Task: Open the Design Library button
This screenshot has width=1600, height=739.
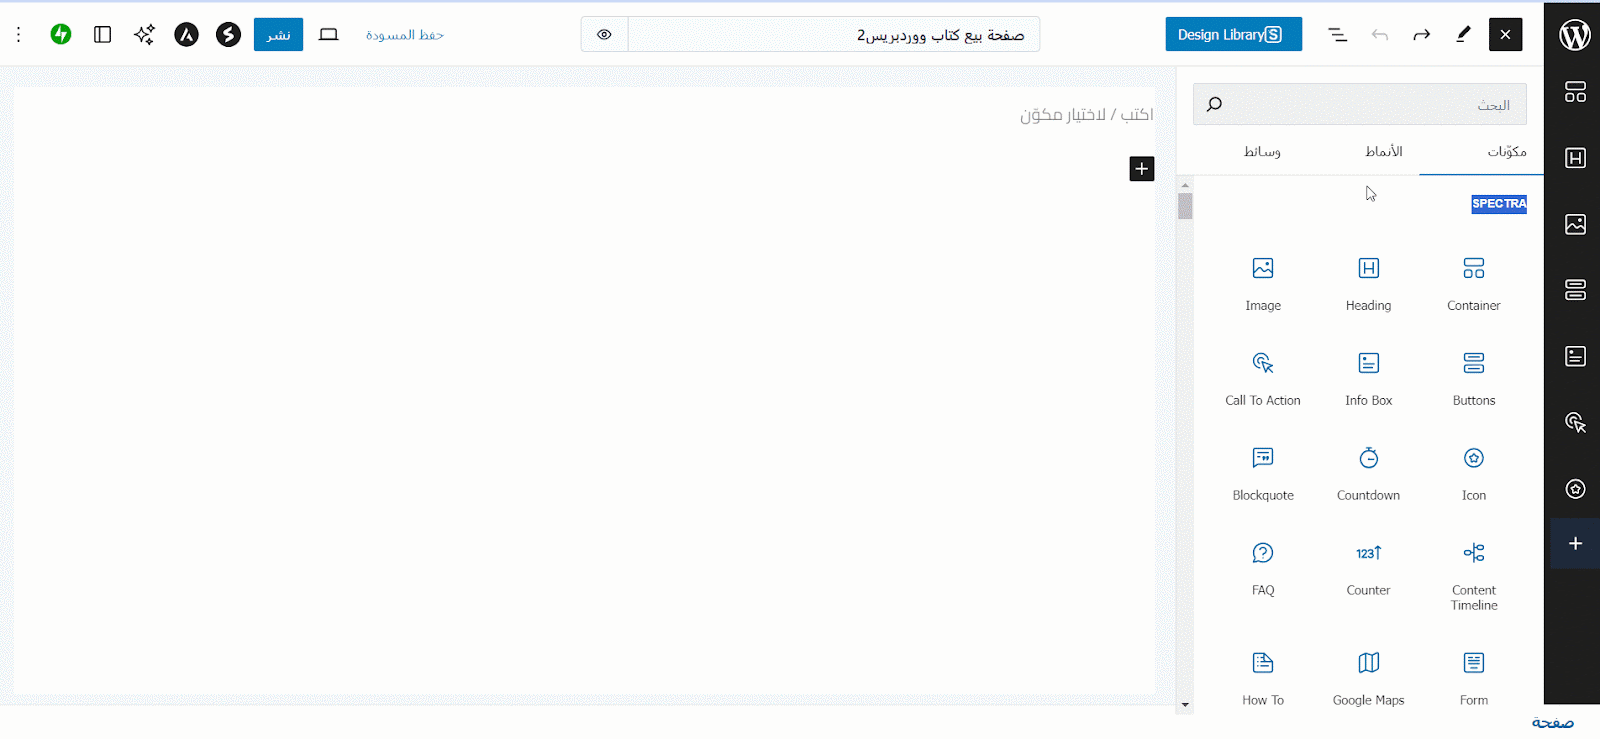Action: pyautogui.click(x=1233, y=34)
